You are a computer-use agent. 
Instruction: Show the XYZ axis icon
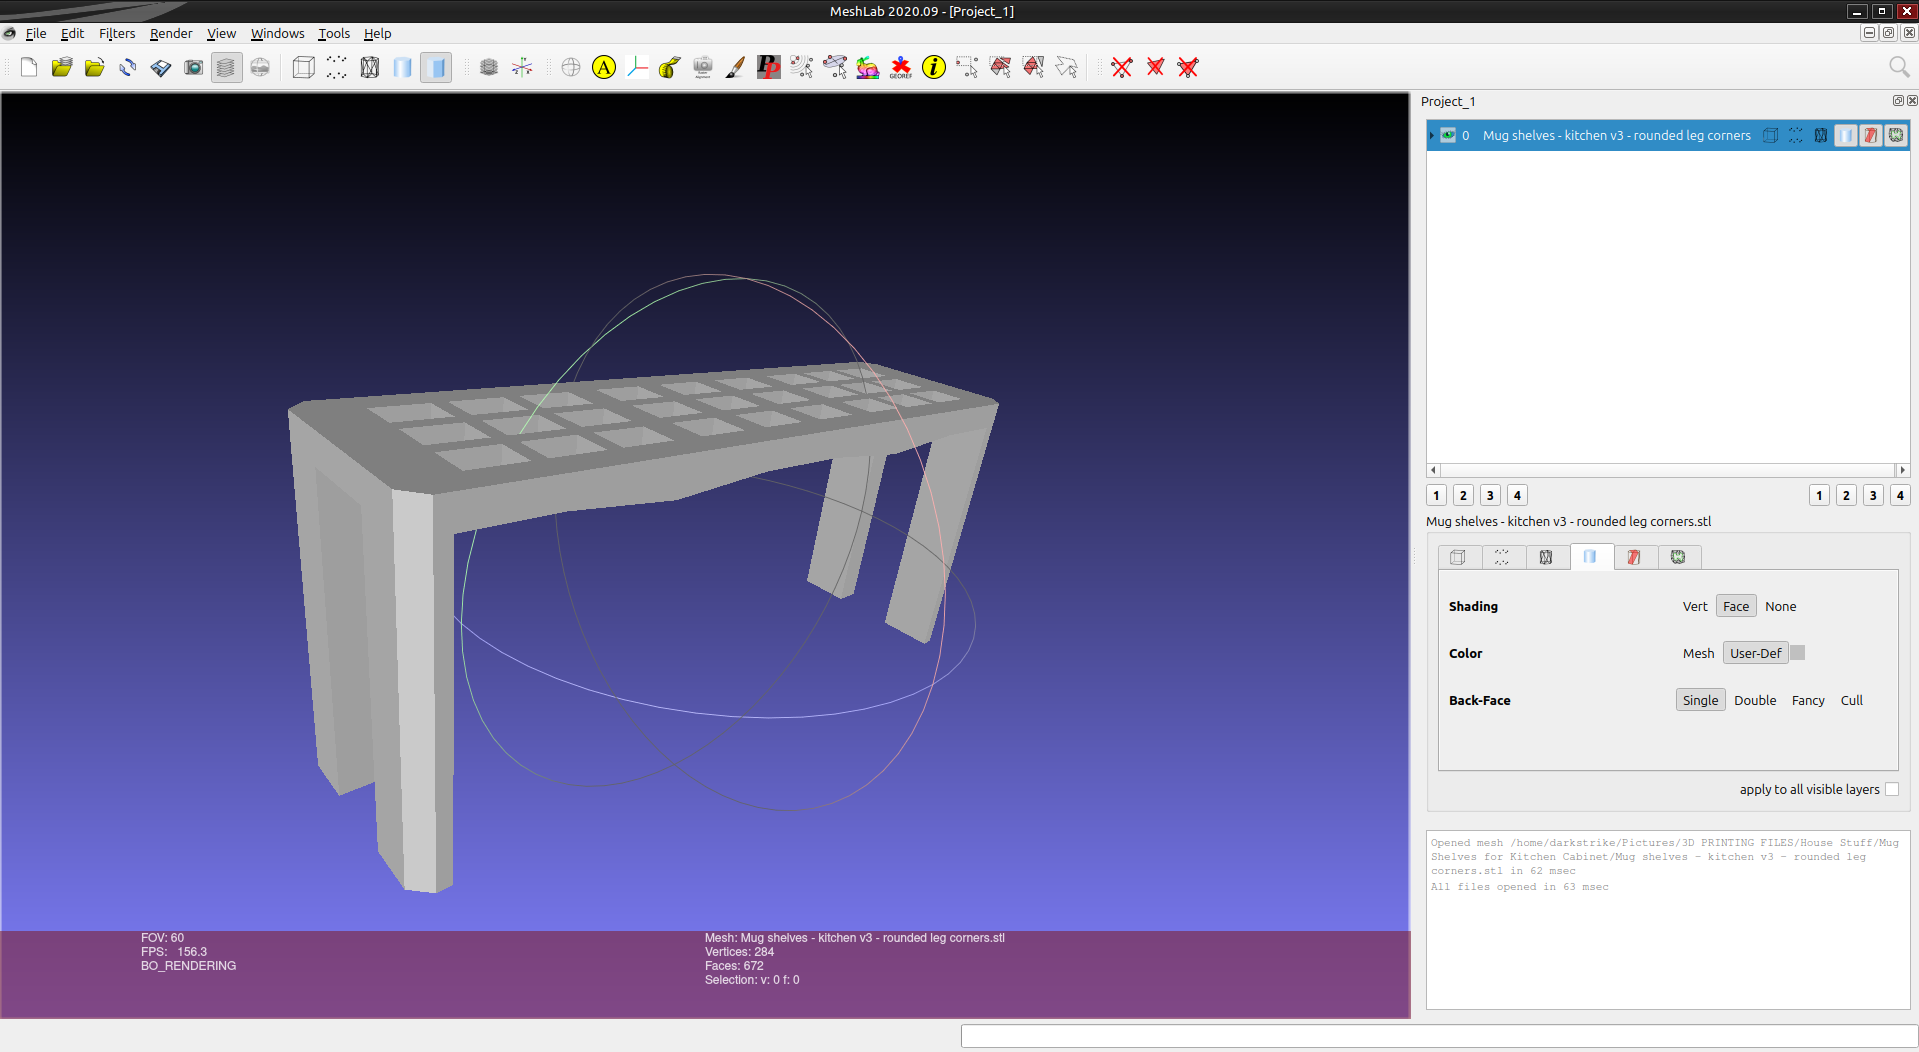click(522, 67)
